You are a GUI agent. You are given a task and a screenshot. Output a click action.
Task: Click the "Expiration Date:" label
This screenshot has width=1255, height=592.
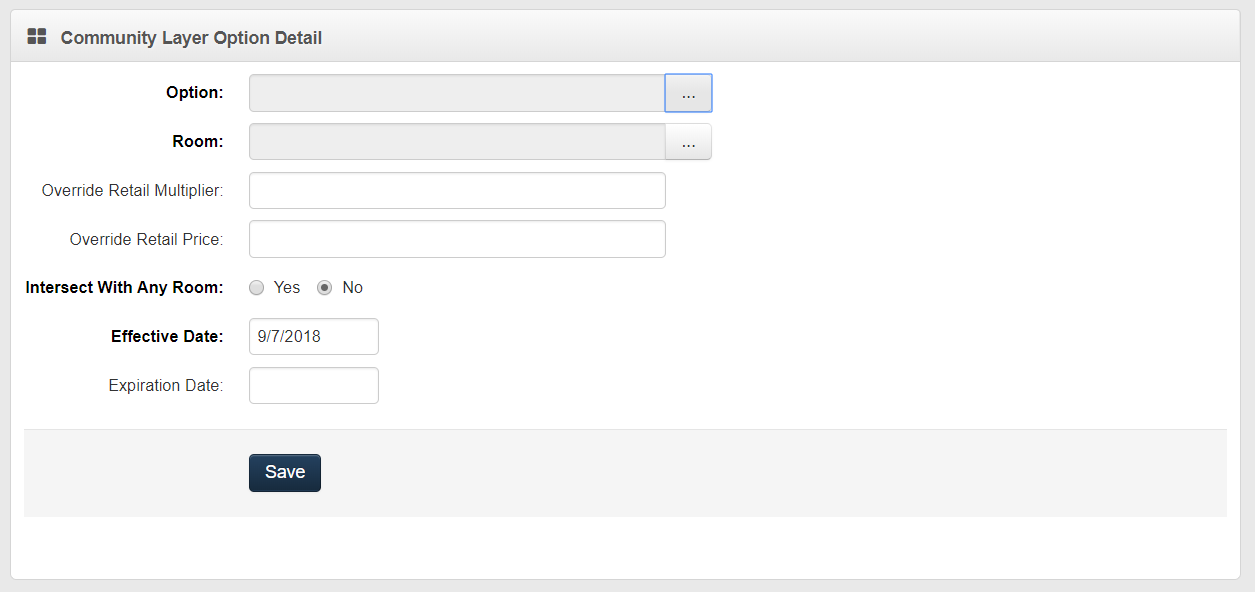pyautogui.click(x=165, y=386)
